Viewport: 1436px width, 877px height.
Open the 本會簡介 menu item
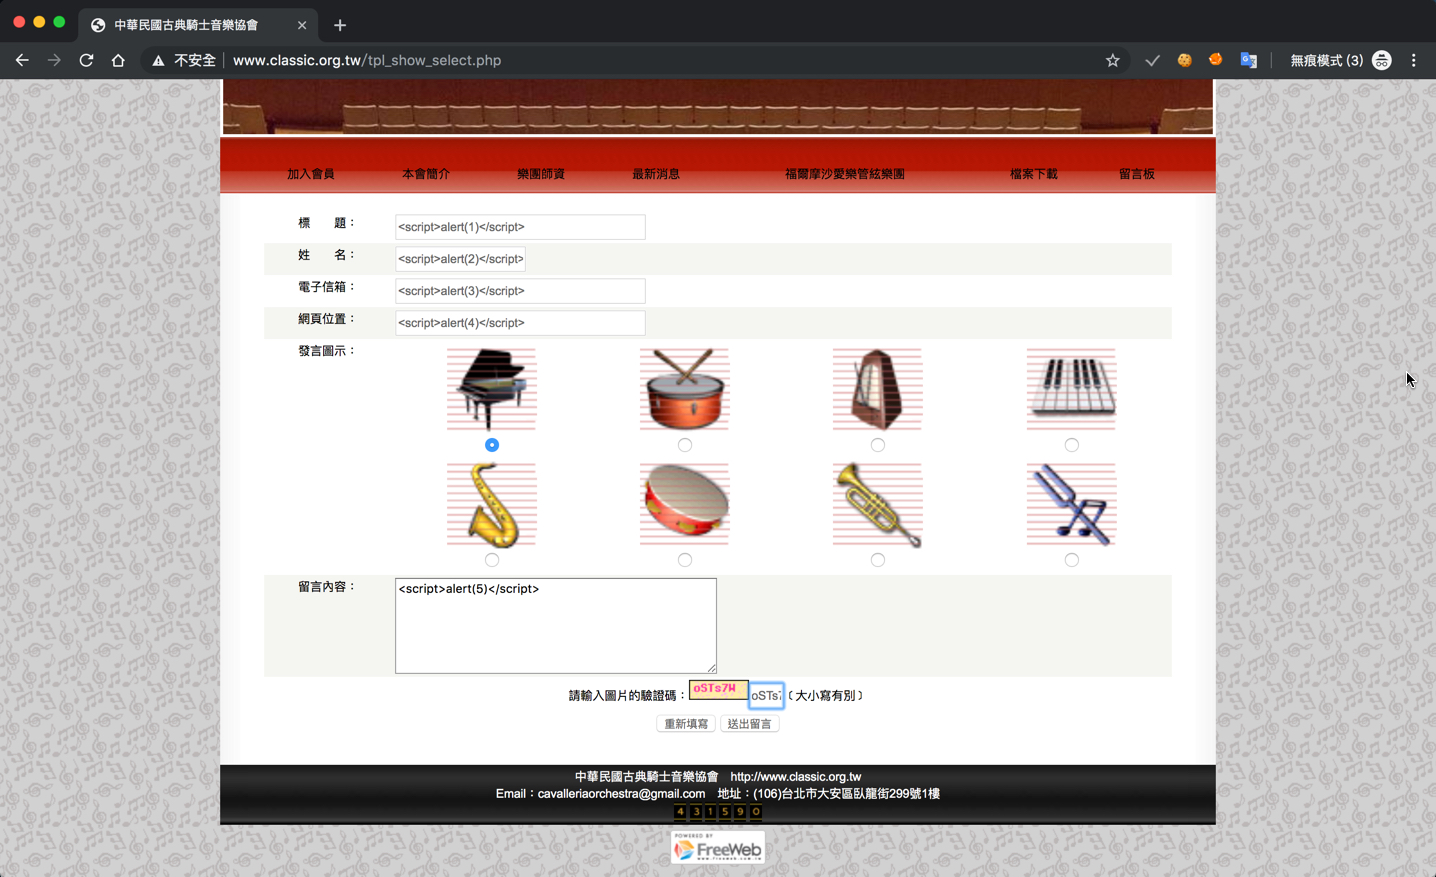(426, 174)
